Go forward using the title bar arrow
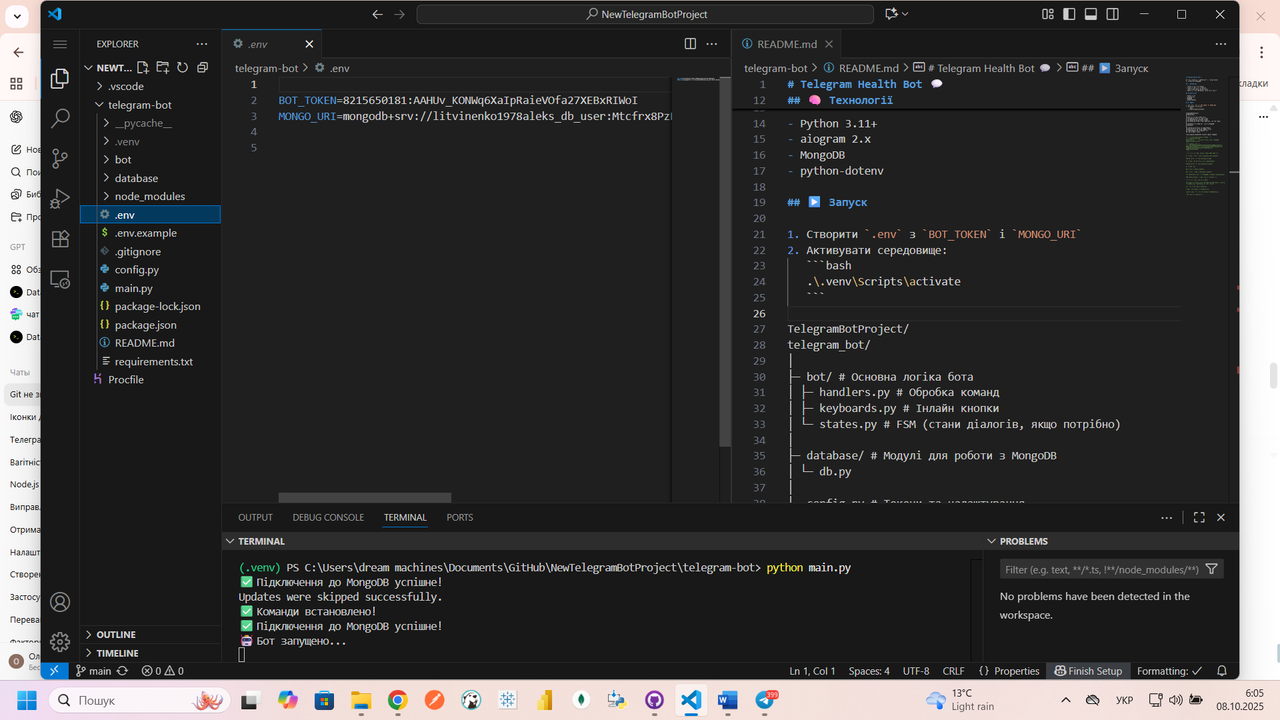Image resolution: width=1280 pixels, height=720 pixels. pyautogui.click(x=399, y=14)
